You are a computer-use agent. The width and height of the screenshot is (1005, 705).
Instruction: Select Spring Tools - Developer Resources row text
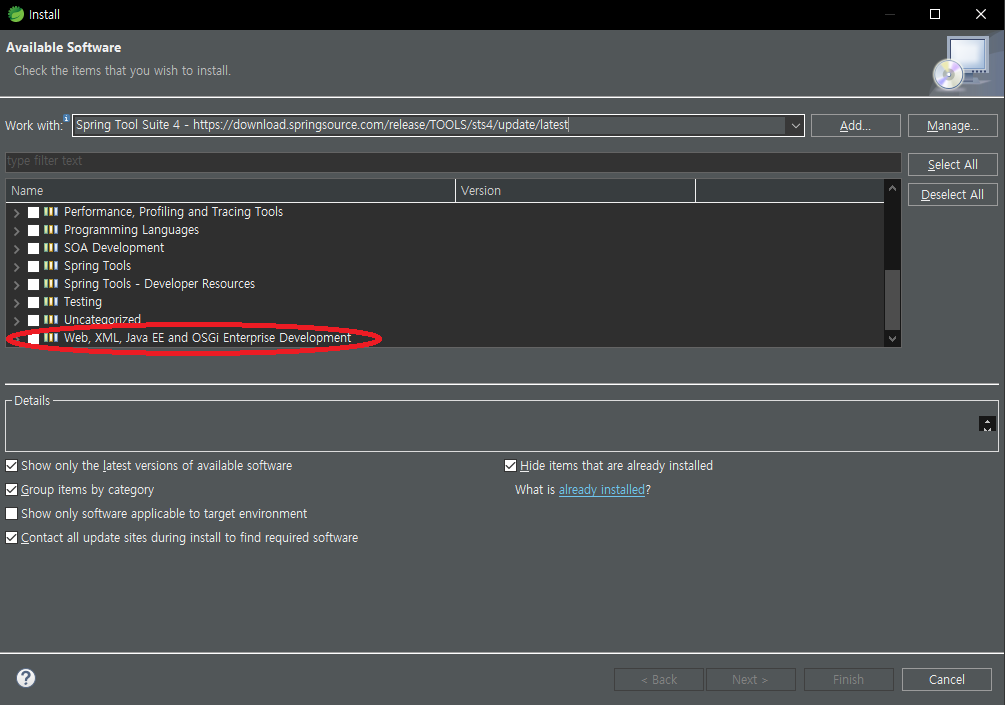pyautogui.click(x=160, y=284)
